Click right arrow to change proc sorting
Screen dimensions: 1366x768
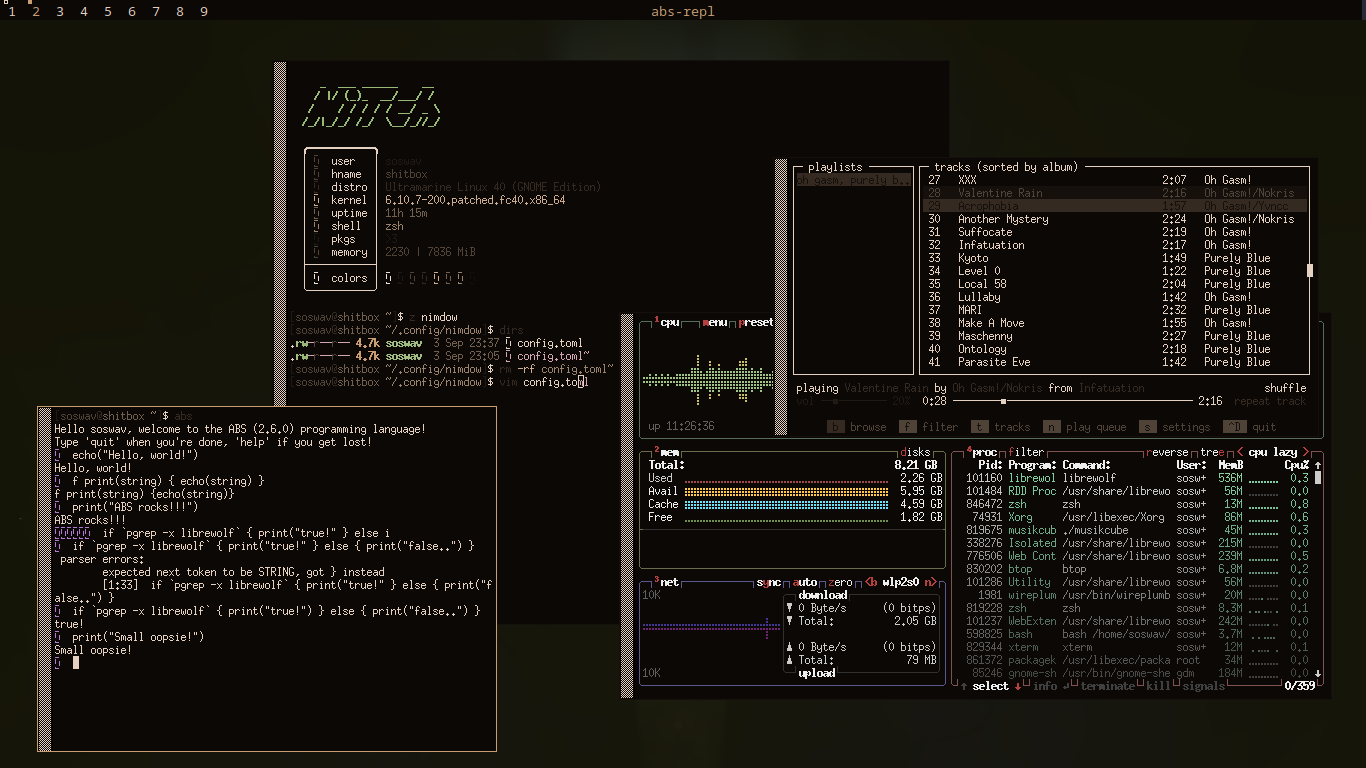coord(1306,452)
